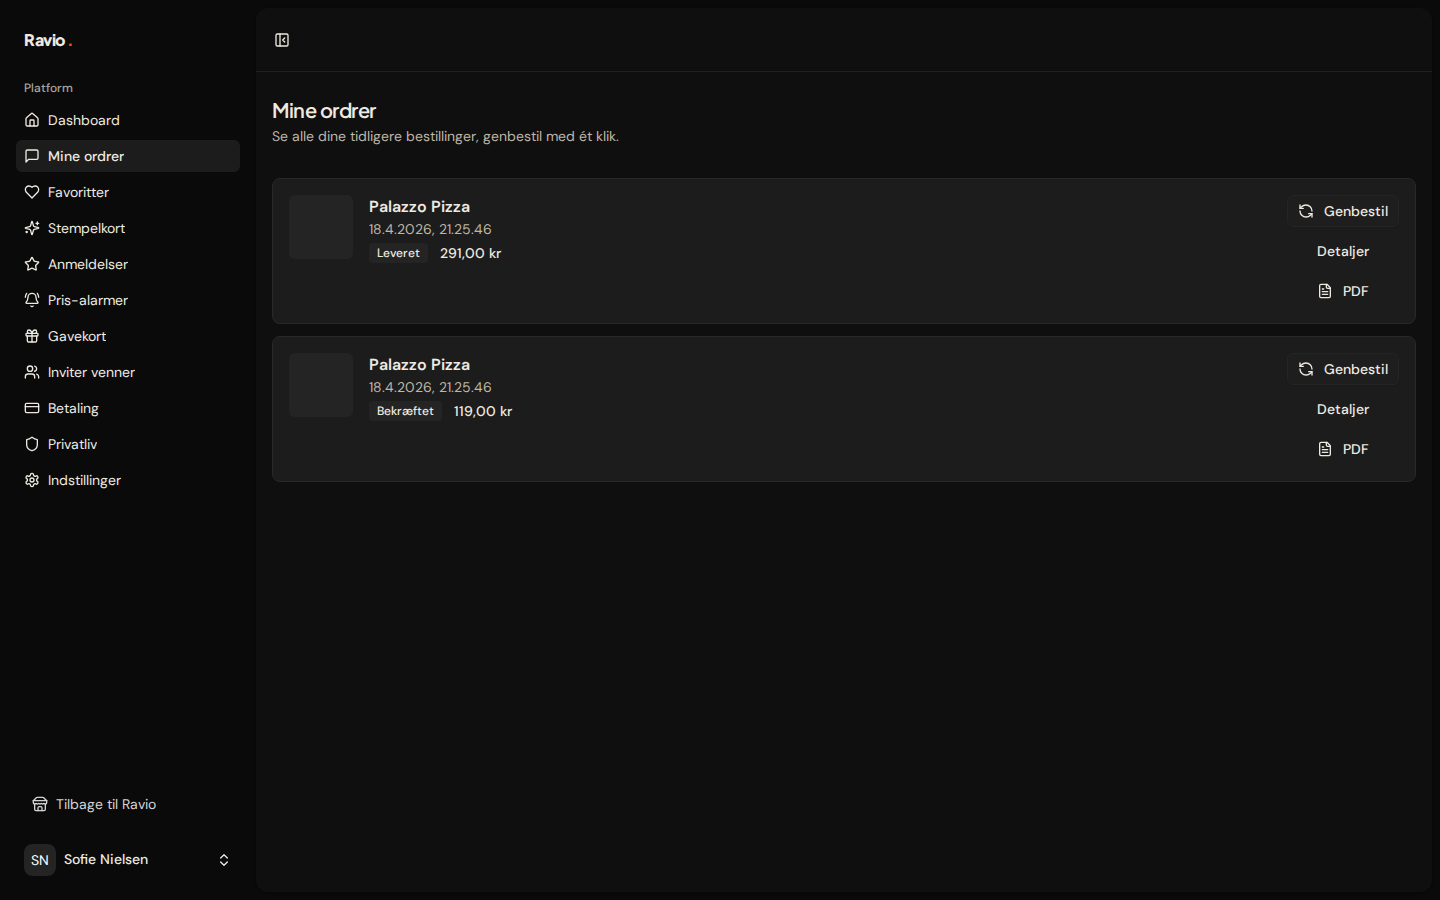Download PDF for the Bekræftet order
This screenshot has height=900, width=1440.
coord(1343,449)
